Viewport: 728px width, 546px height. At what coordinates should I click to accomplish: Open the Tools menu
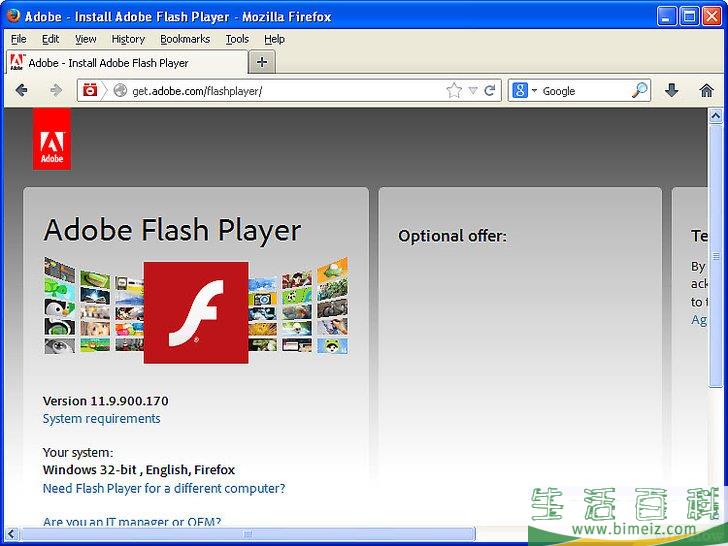[x=237, y=39]
